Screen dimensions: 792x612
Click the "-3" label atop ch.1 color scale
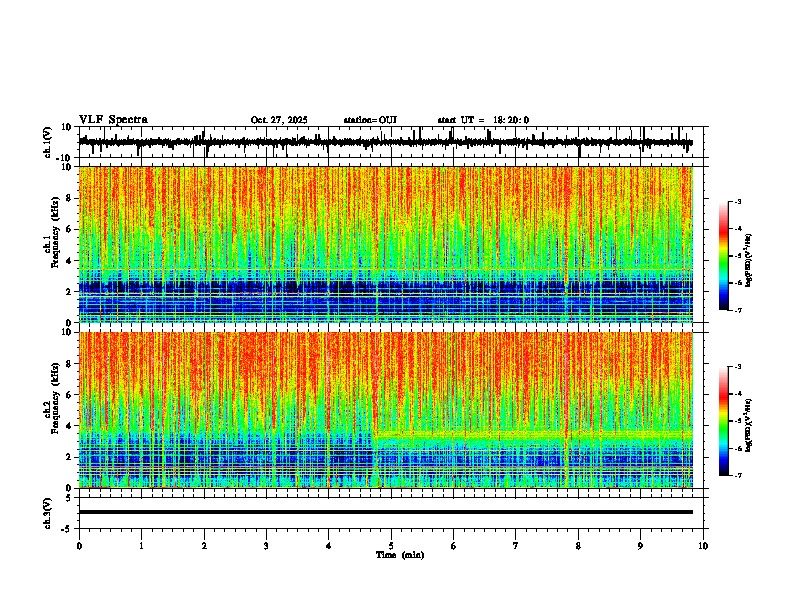tap(738, 202)
